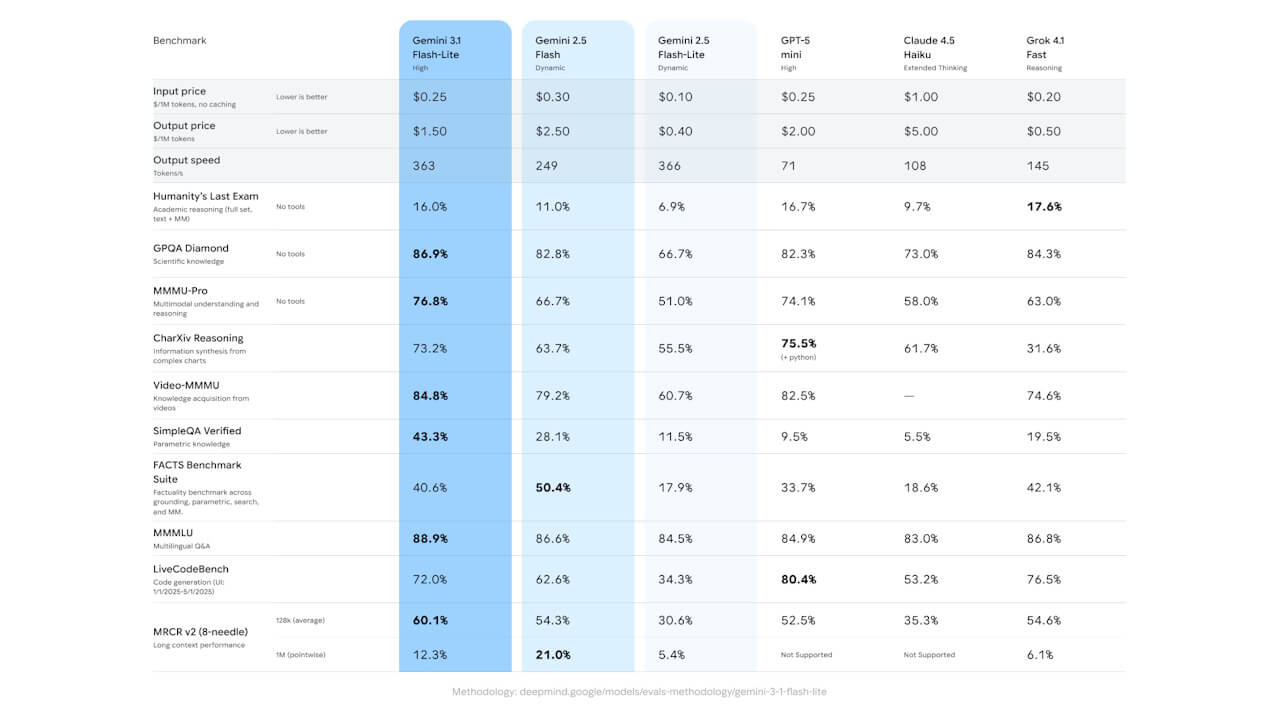The width and height of the screenshot is (1280, 720).
Task: Click the Gemini 3.1 Flash-Lite column header
Action: (x=436, y=47)
